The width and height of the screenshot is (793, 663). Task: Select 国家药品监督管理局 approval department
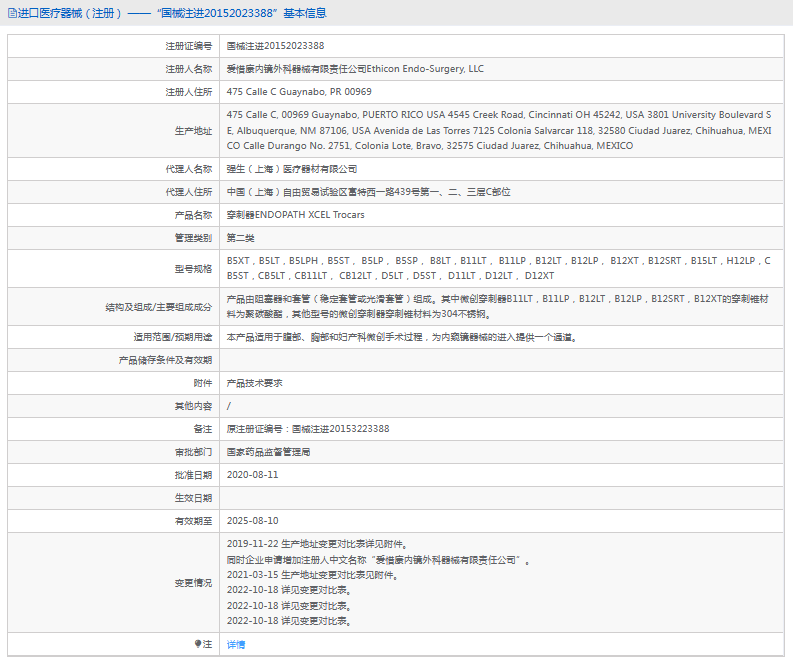tap(269, 452)
